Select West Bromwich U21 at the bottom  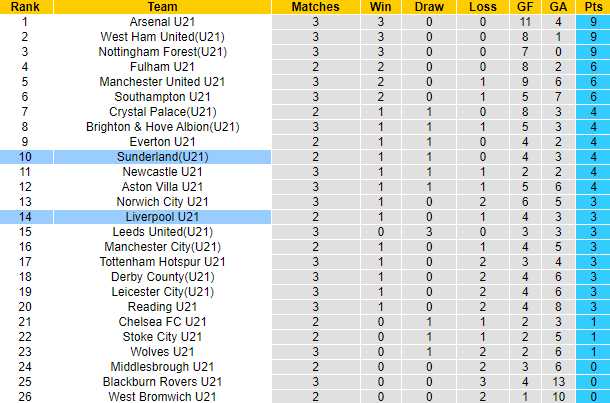pyautogui.click(x=163, y=397)
